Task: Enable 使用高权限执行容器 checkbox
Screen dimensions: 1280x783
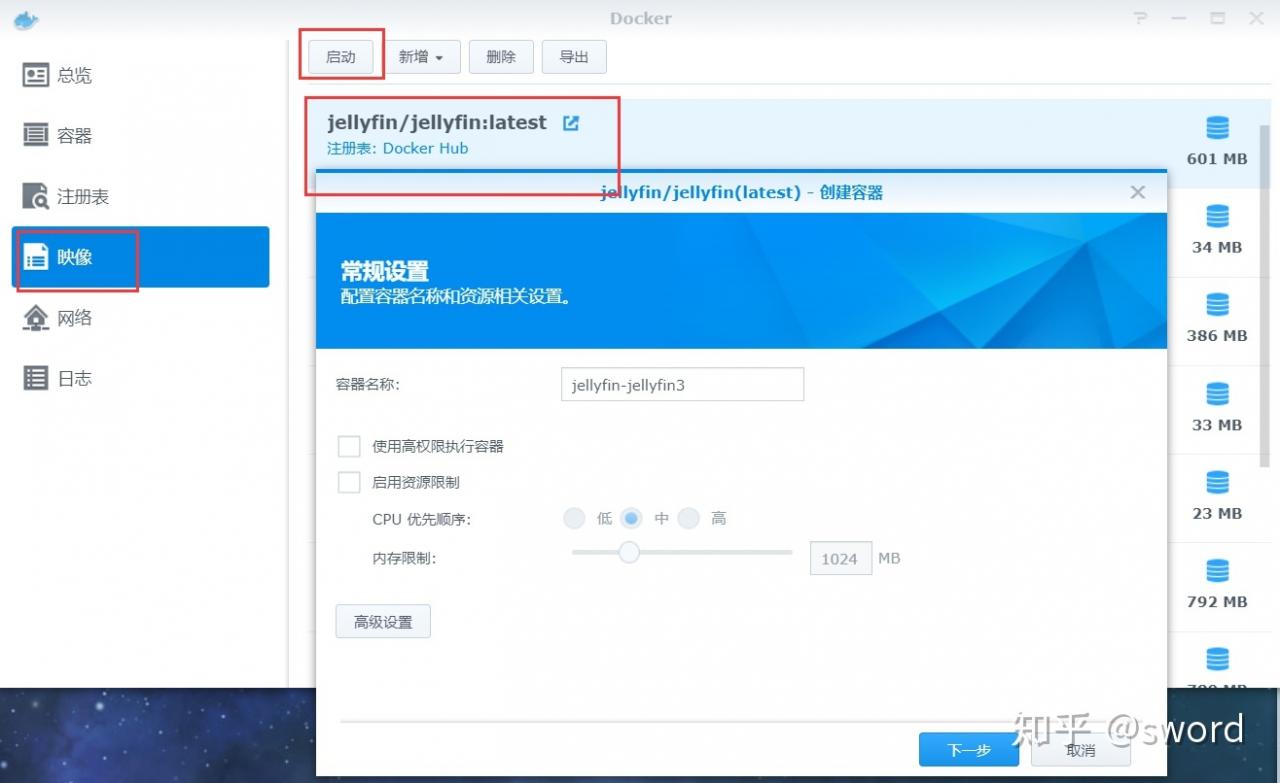Action: [x=349, y=446]
